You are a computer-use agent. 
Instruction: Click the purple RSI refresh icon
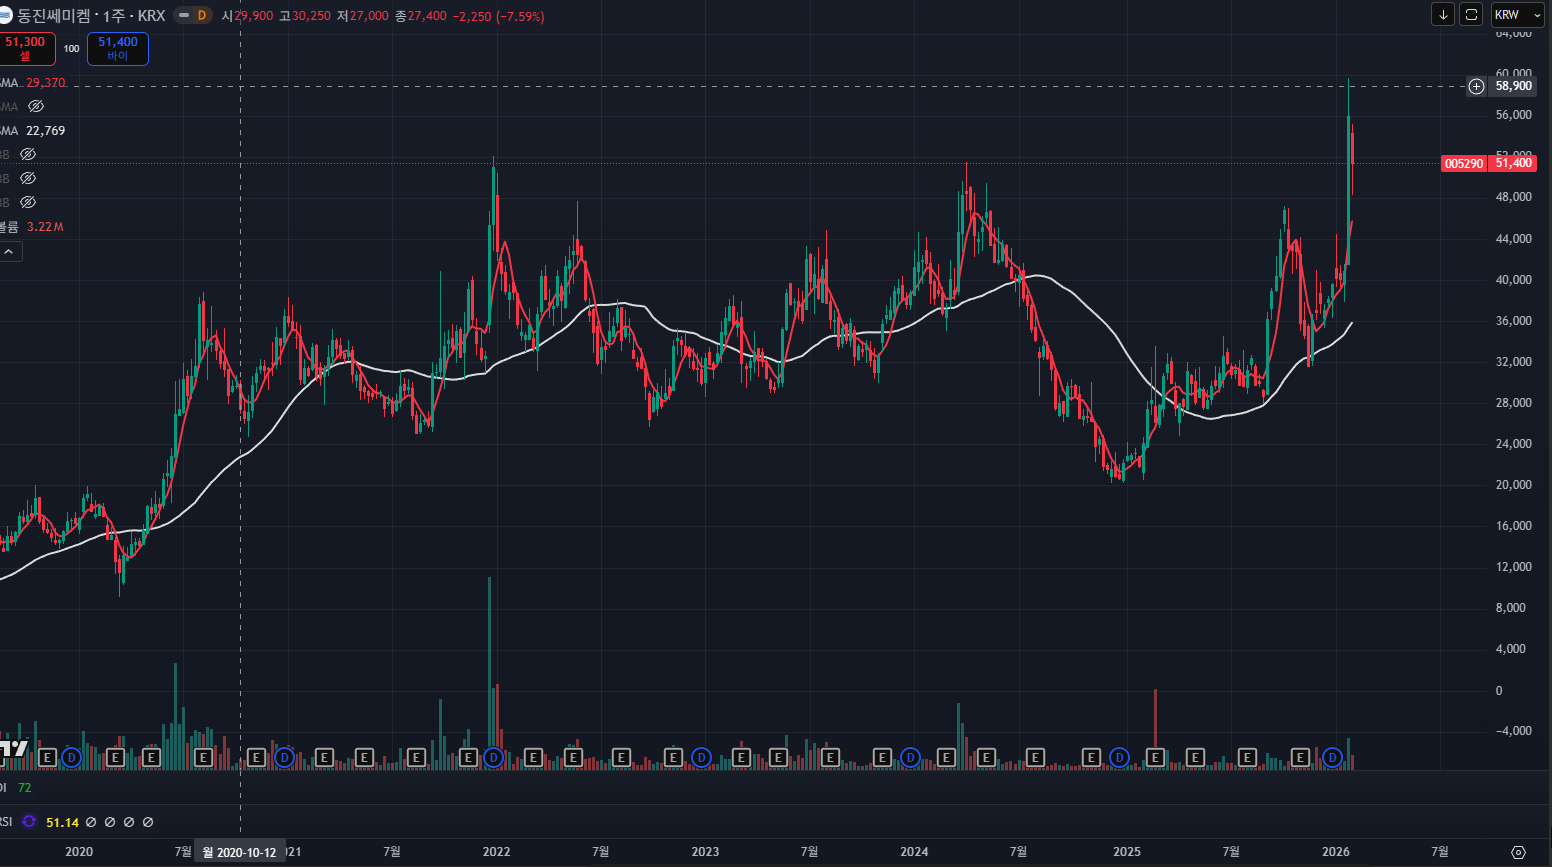(x=29, y=822)
